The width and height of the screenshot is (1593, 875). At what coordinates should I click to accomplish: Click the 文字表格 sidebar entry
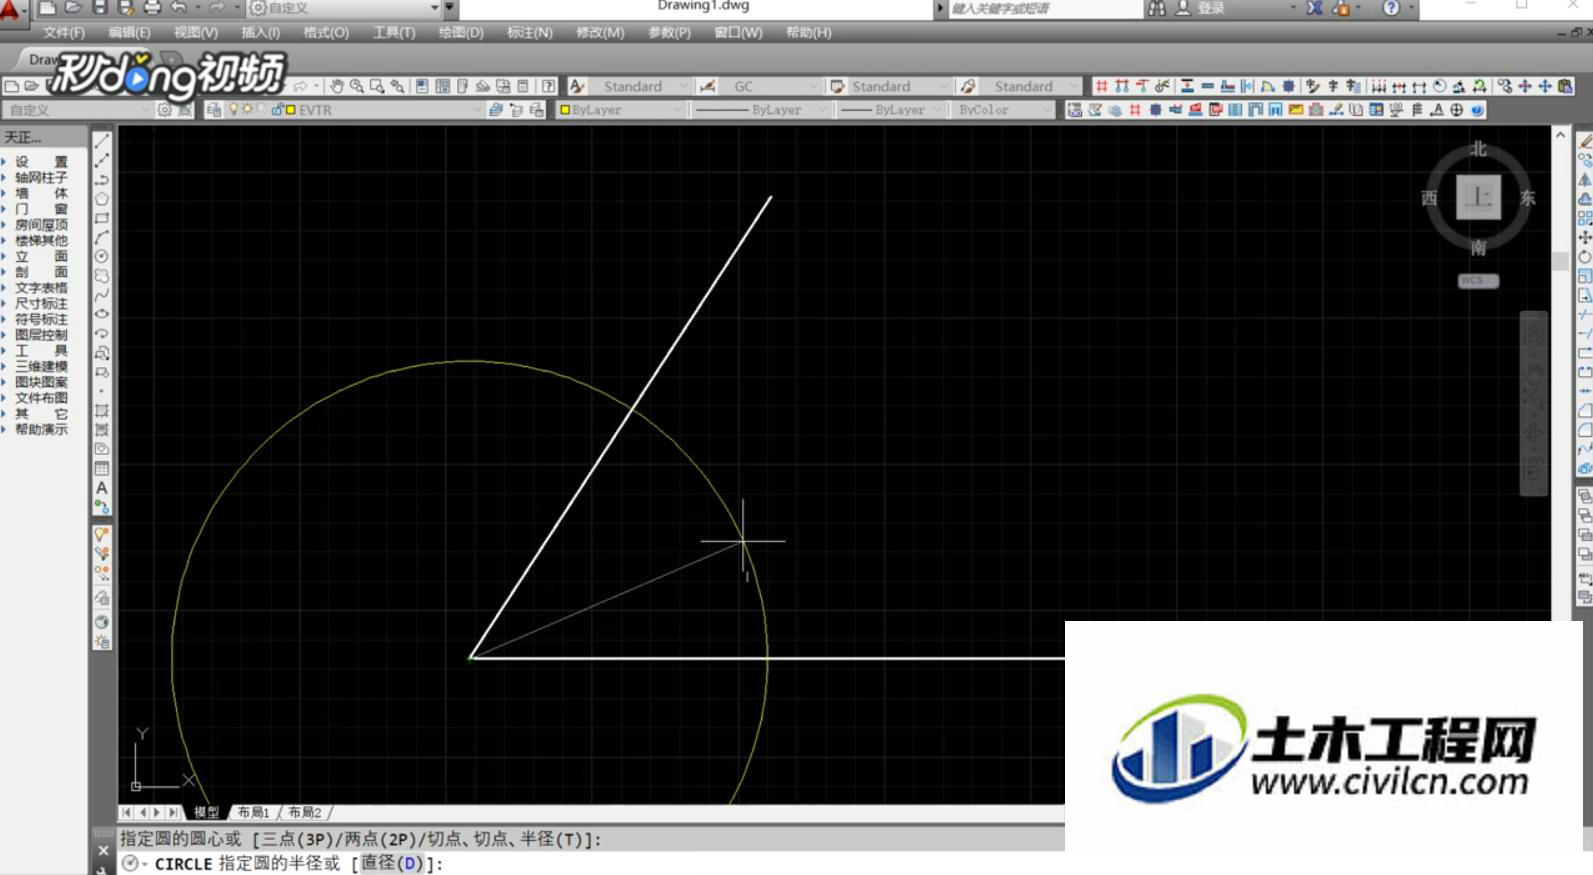[41, 288]
